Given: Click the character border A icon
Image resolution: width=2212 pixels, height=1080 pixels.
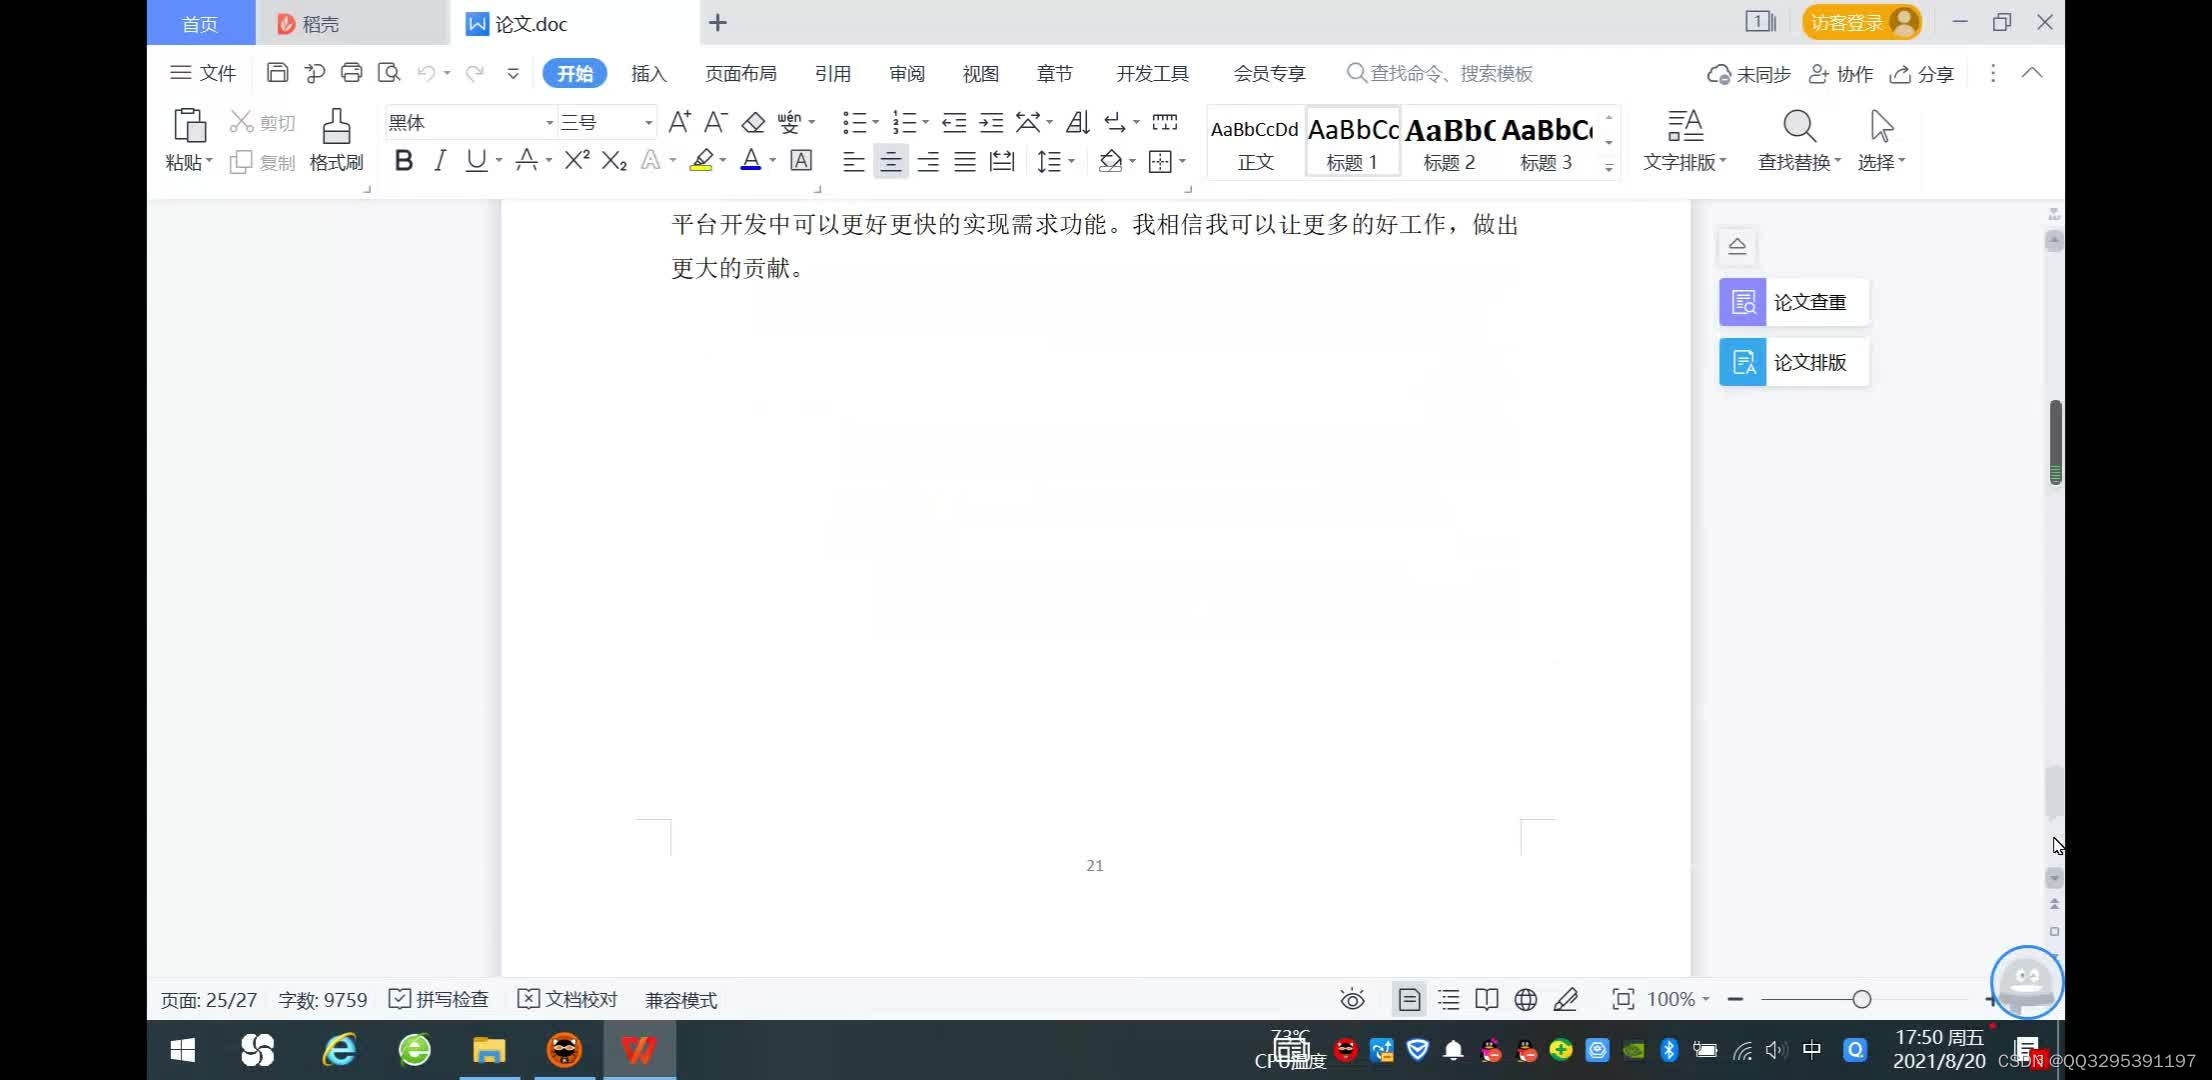Looking at the screenshot, I should [x=801, y=160].
